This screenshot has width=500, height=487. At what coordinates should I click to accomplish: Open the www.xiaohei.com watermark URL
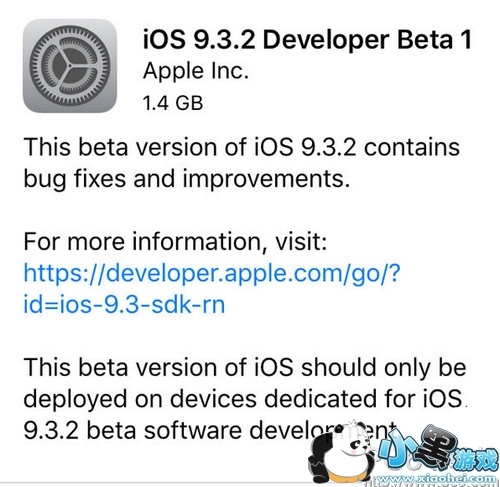(437, 479)
